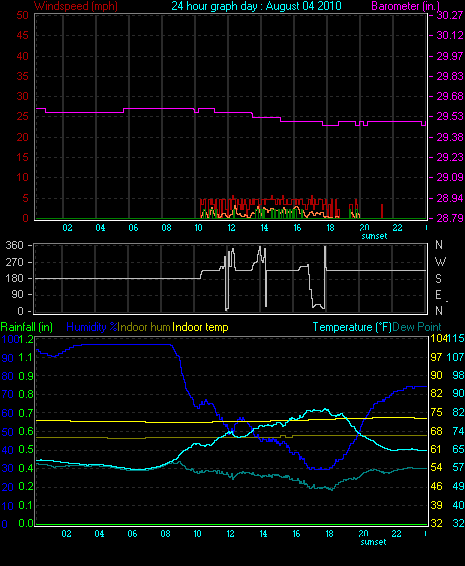465x566 pixels.
Task: Select compass letter S on direction graph
Action: click(x=438, y=278)
